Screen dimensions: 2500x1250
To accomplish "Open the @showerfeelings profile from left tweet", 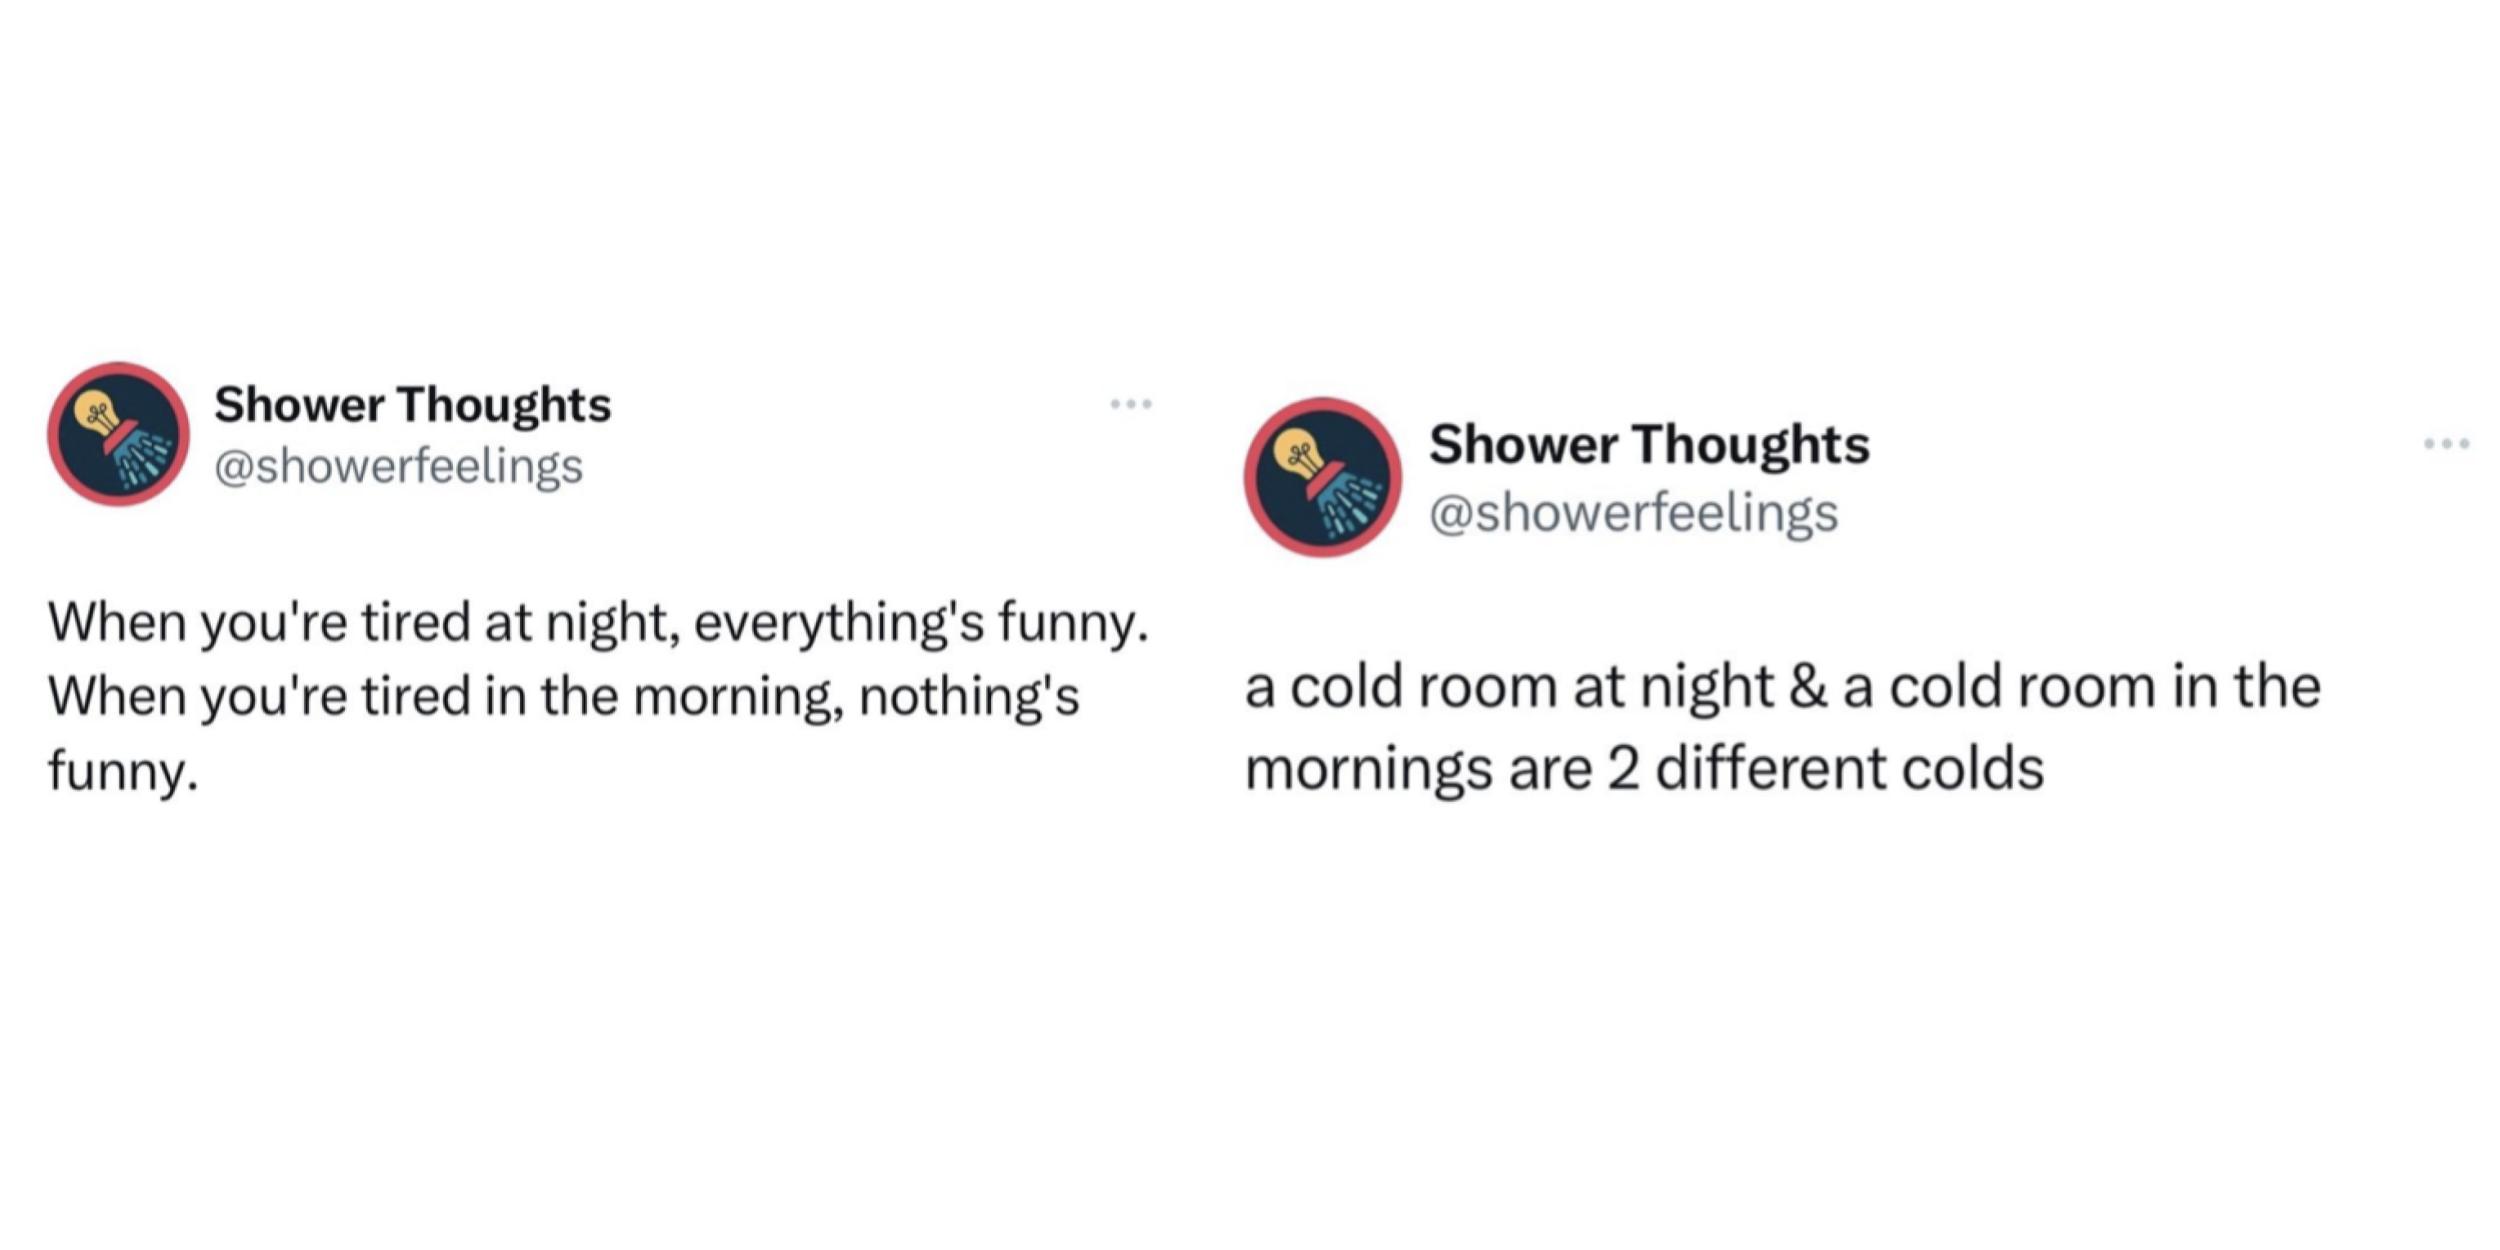I will (x=398, y=468).
